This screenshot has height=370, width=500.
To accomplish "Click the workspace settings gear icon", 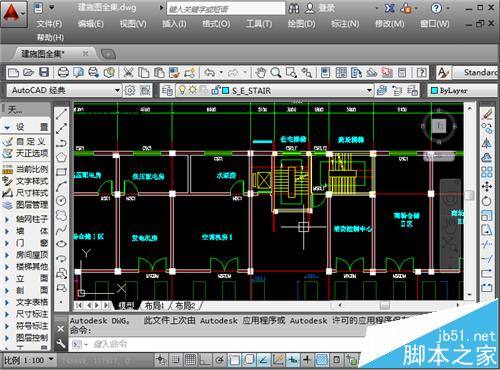I will [x=130, y=90].
